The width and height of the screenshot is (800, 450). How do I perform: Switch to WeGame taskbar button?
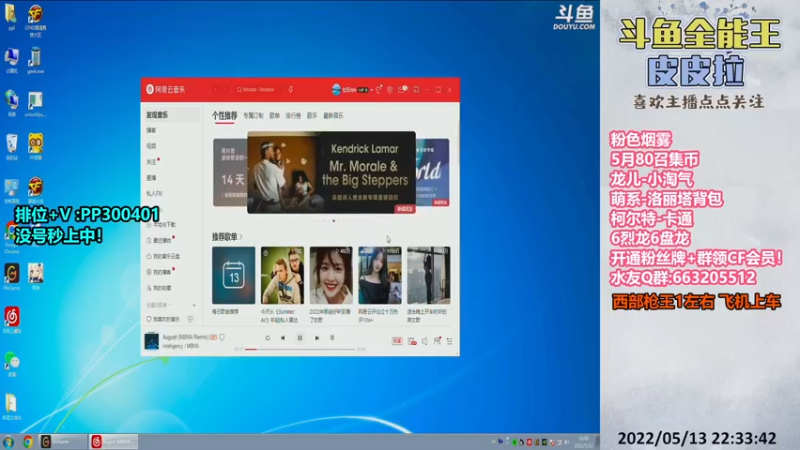coord(64,442)
